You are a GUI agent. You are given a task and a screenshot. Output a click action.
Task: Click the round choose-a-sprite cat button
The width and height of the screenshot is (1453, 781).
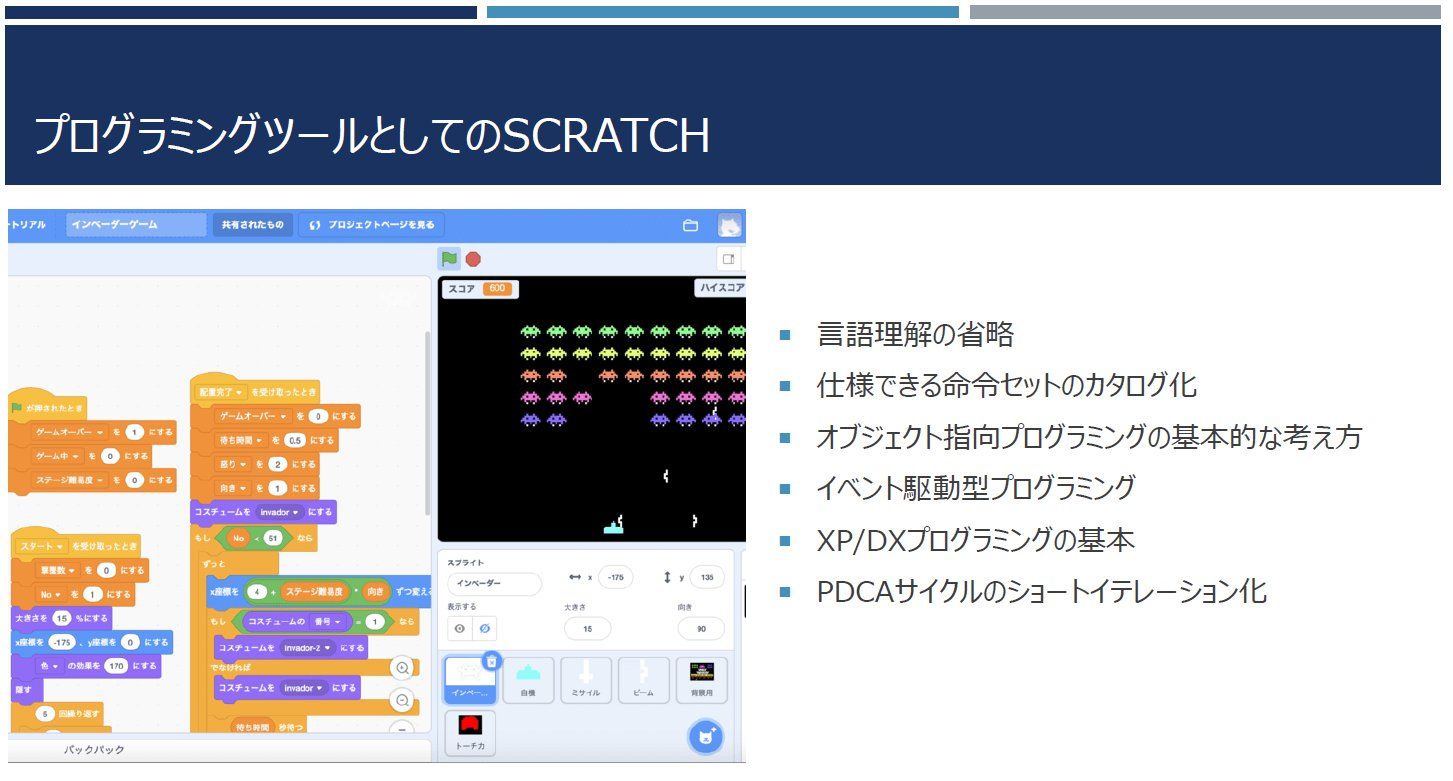click(705, 737)
